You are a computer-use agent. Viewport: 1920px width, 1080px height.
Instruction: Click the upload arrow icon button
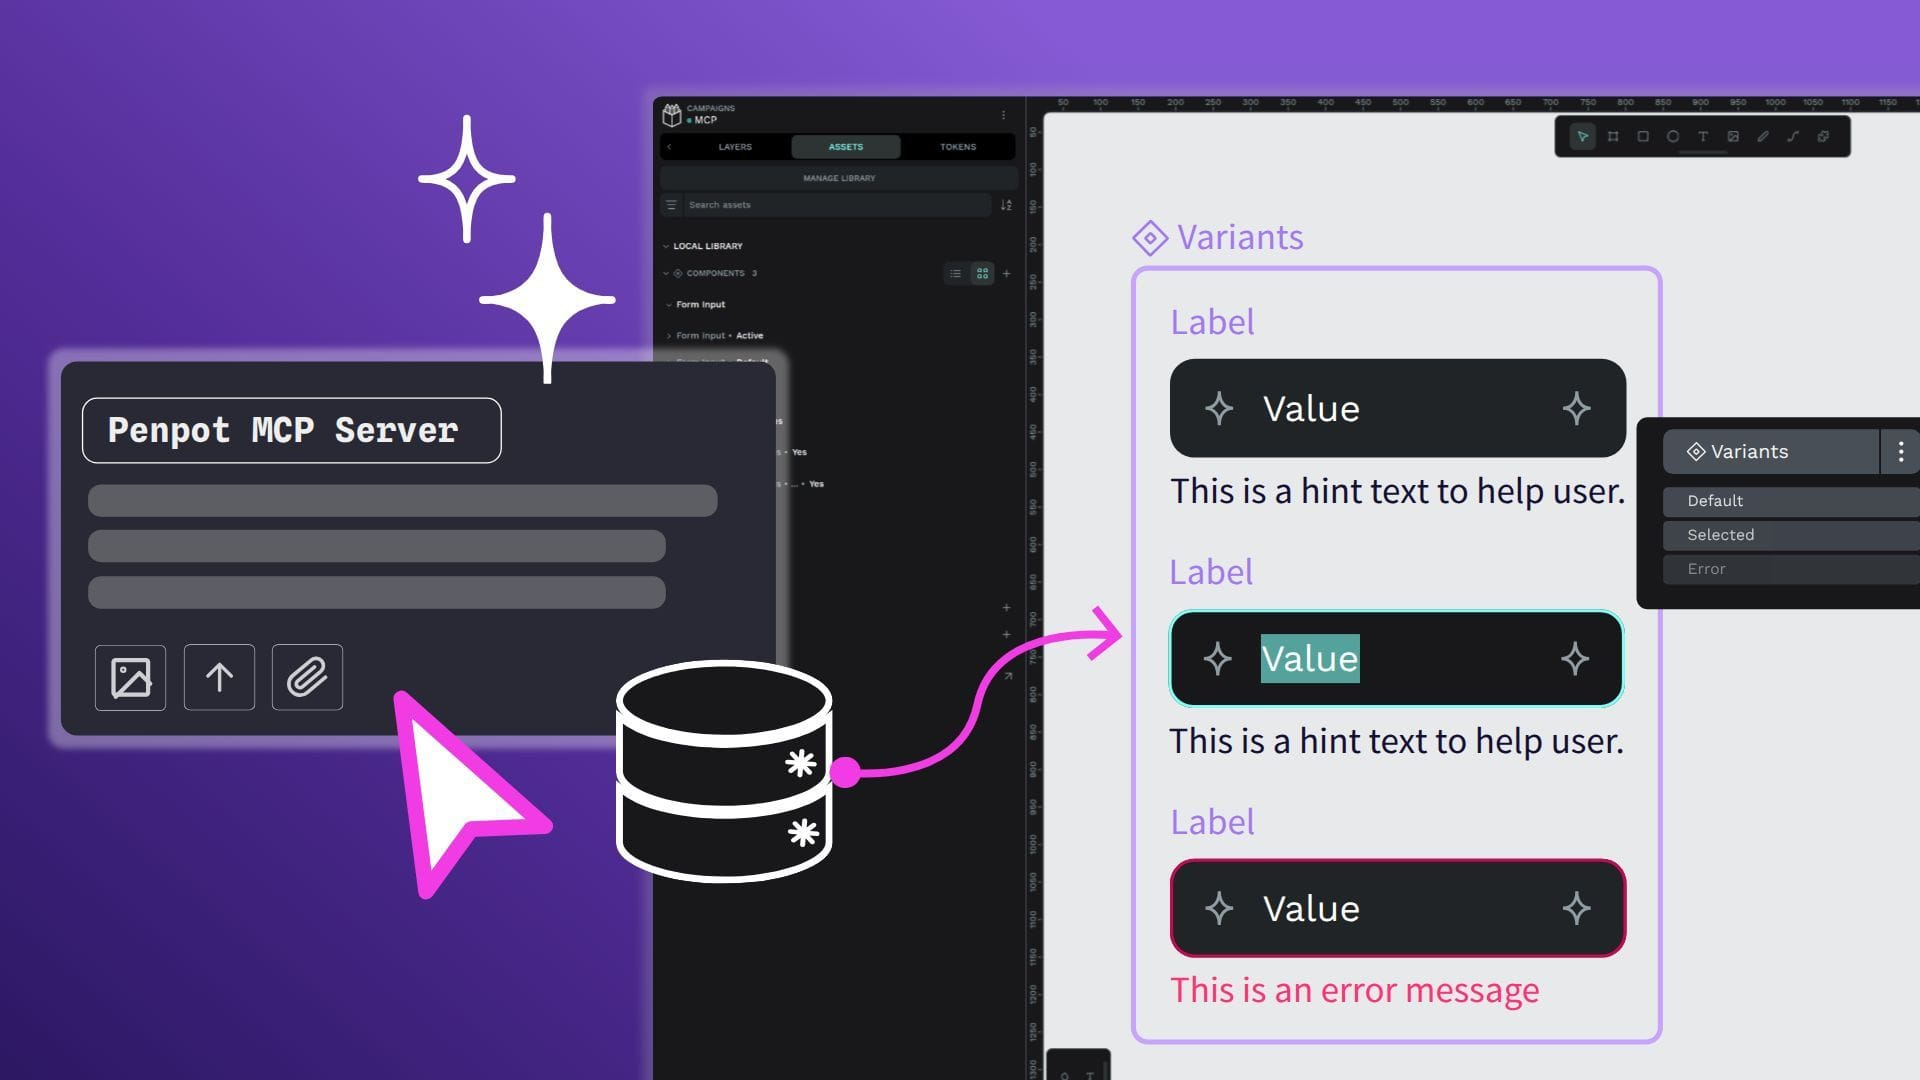[x=219, y=678]
